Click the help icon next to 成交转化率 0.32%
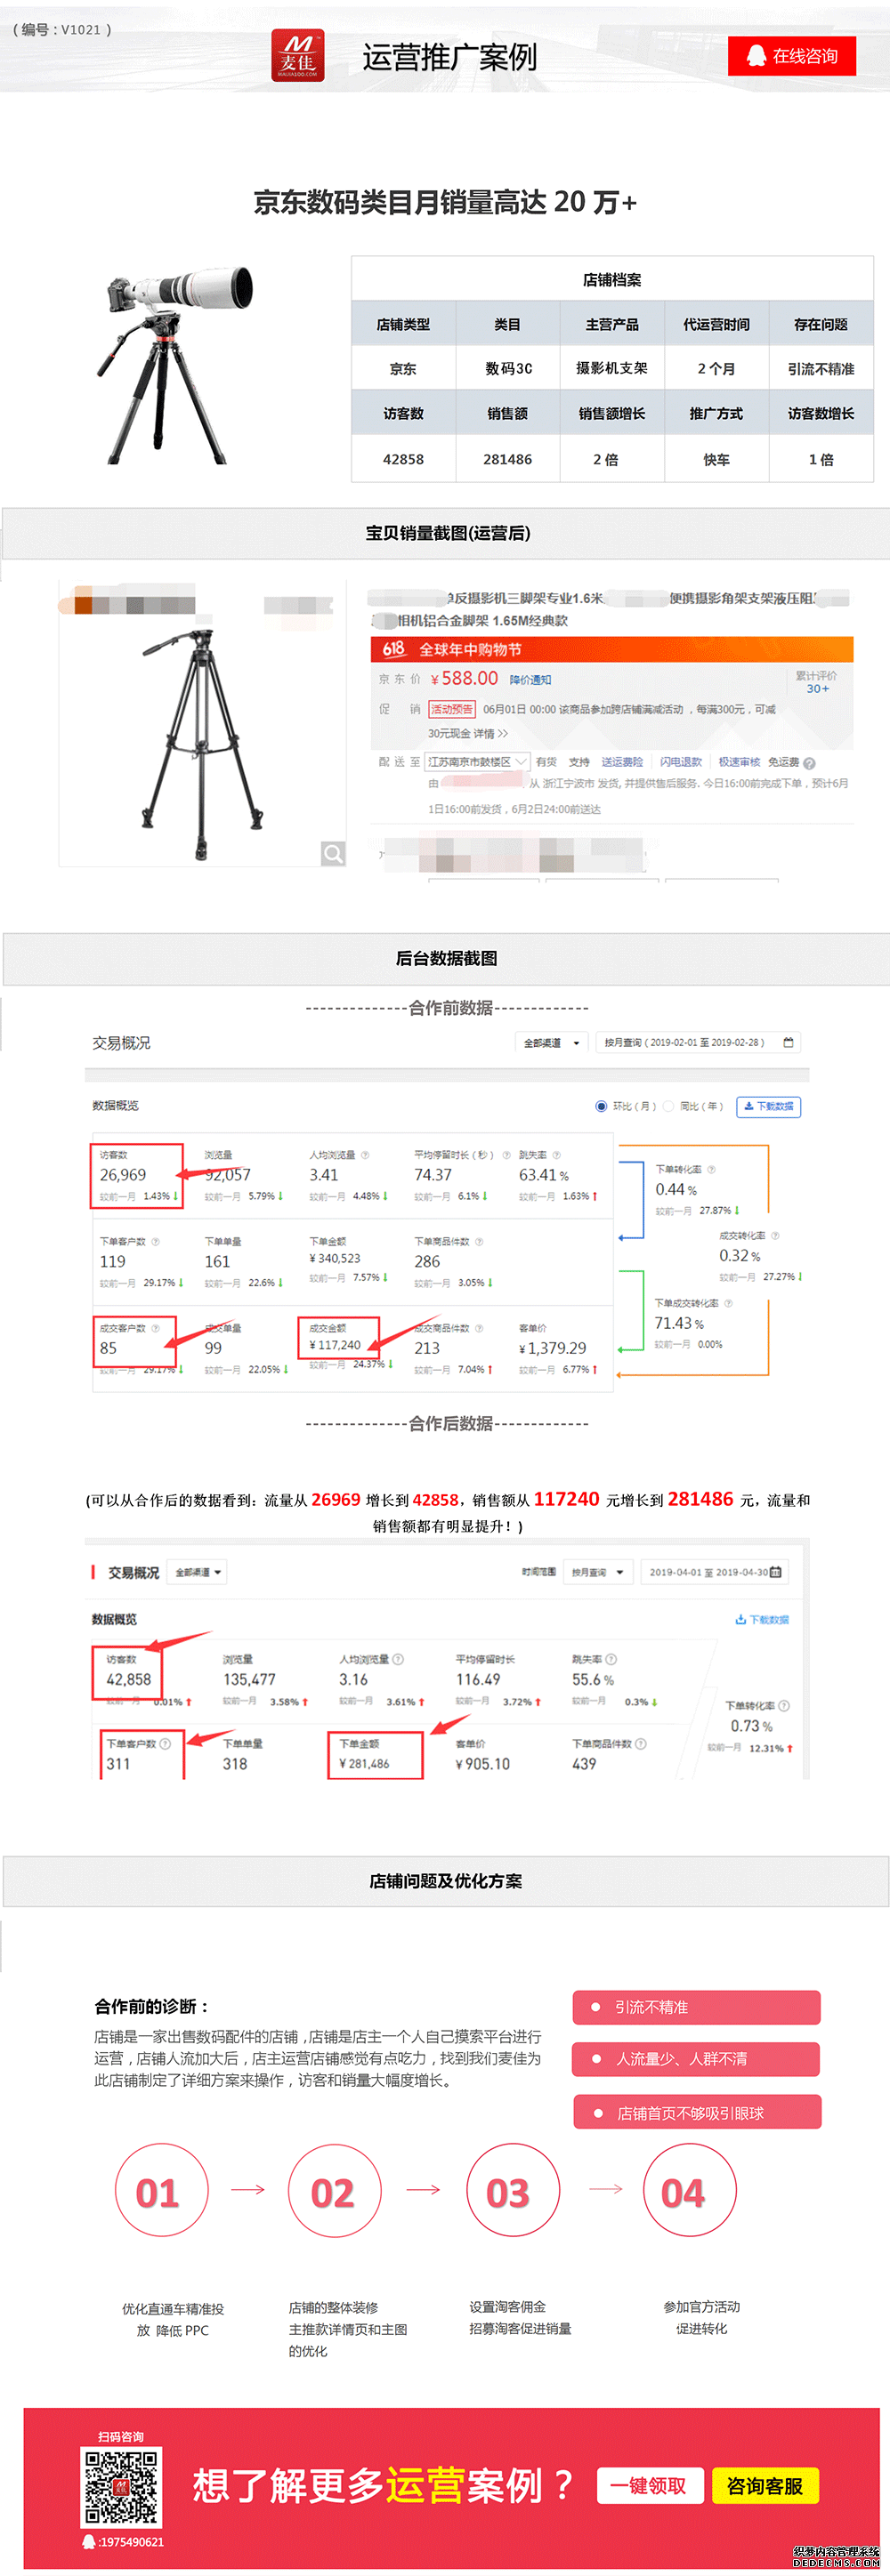 775,1236
